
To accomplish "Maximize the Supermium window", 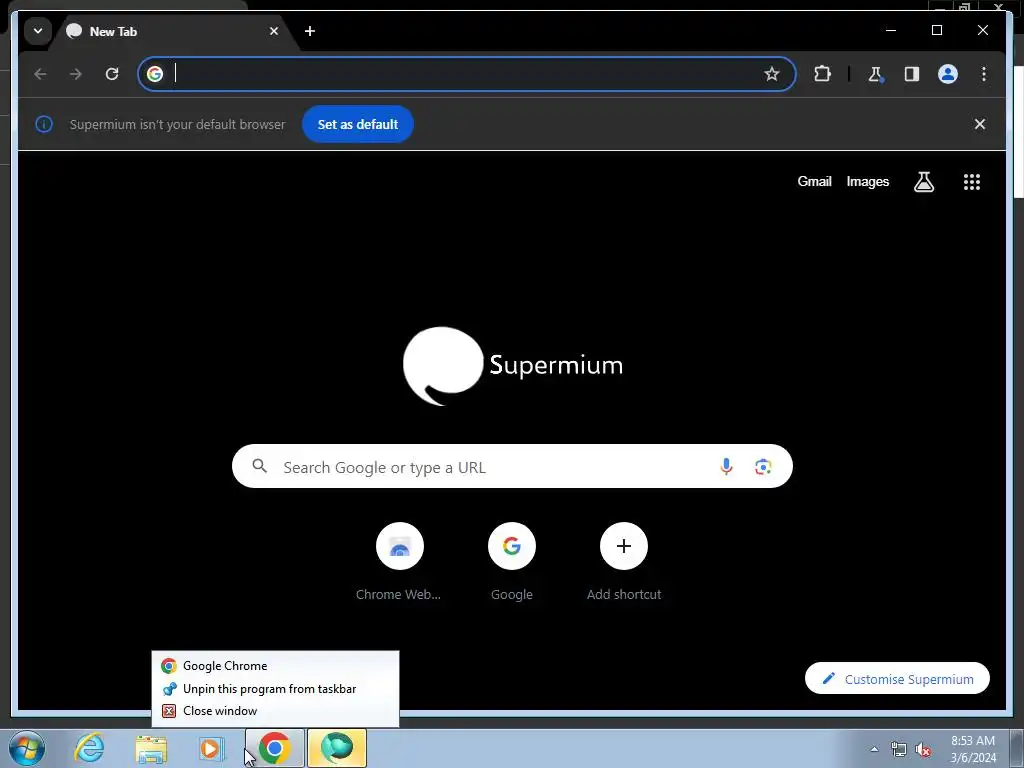I will coord(936,30).
